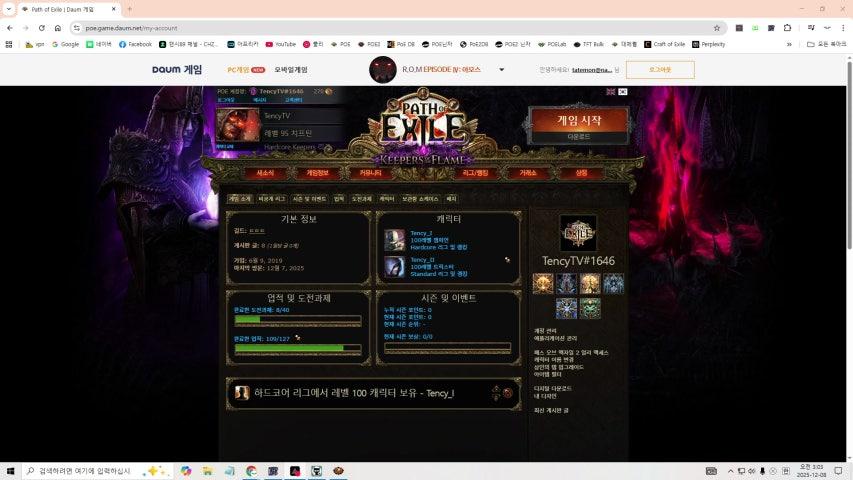Click the level 100 hardcore character achievement icon
853x480 pixels.
[x=242, y=392]
